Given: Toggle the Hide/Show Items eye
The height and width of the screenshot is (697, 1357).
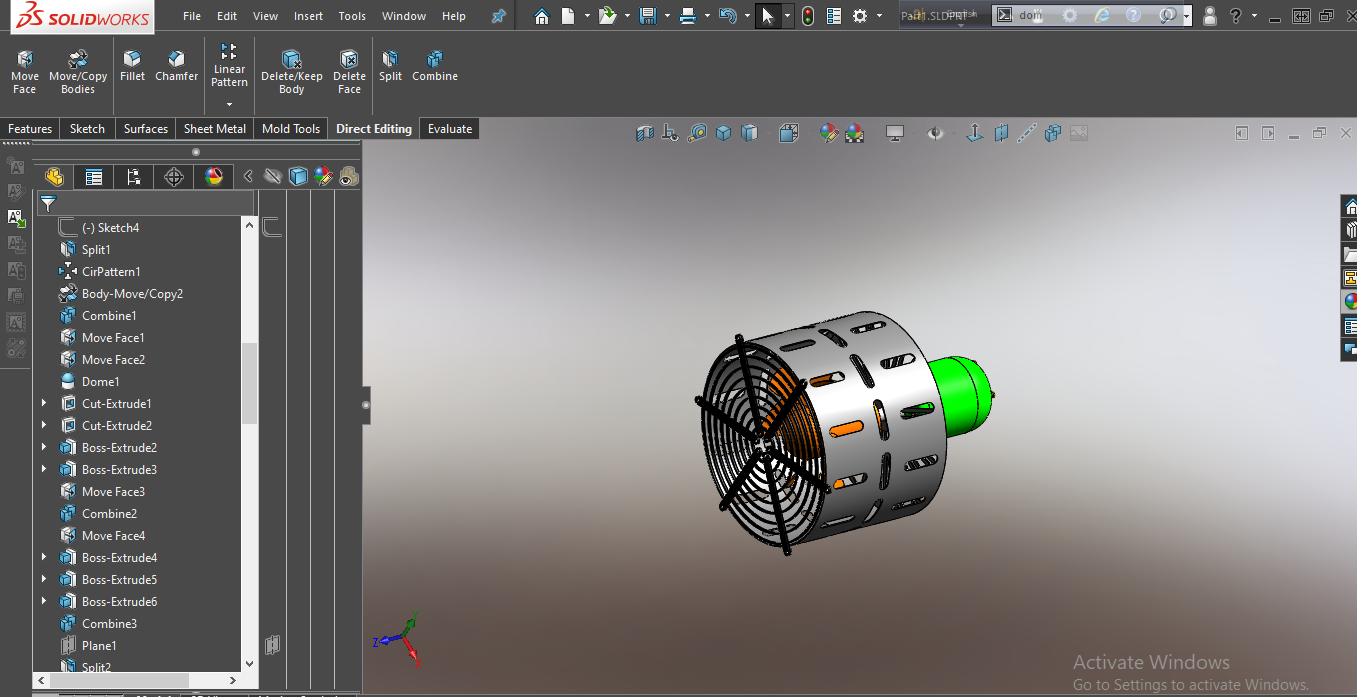Looking at the screenshot, I should [x=935, y=133].
